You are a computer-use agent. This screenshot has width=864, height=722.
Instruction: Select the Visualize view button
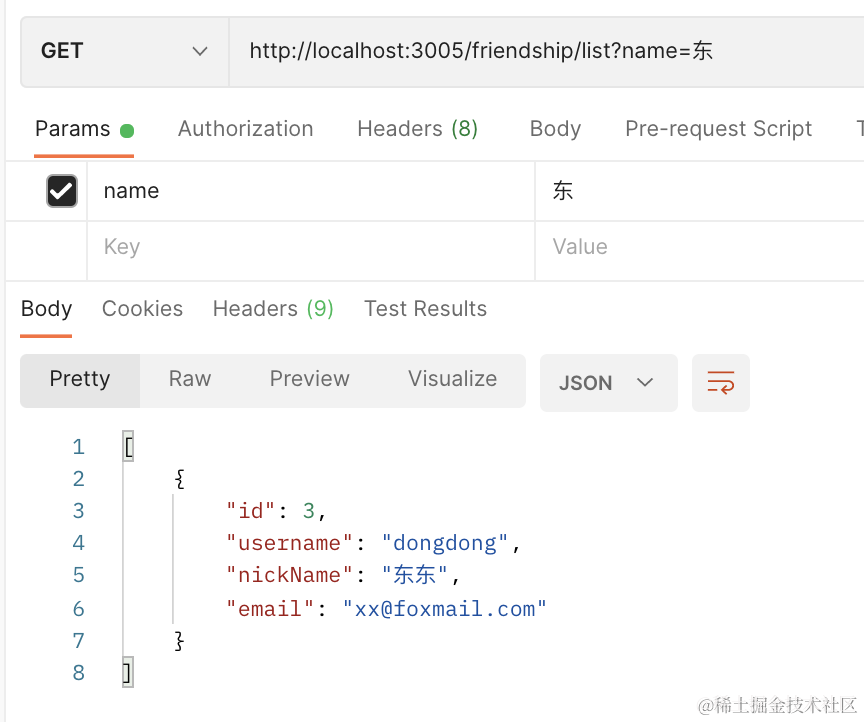click(452, 379)
